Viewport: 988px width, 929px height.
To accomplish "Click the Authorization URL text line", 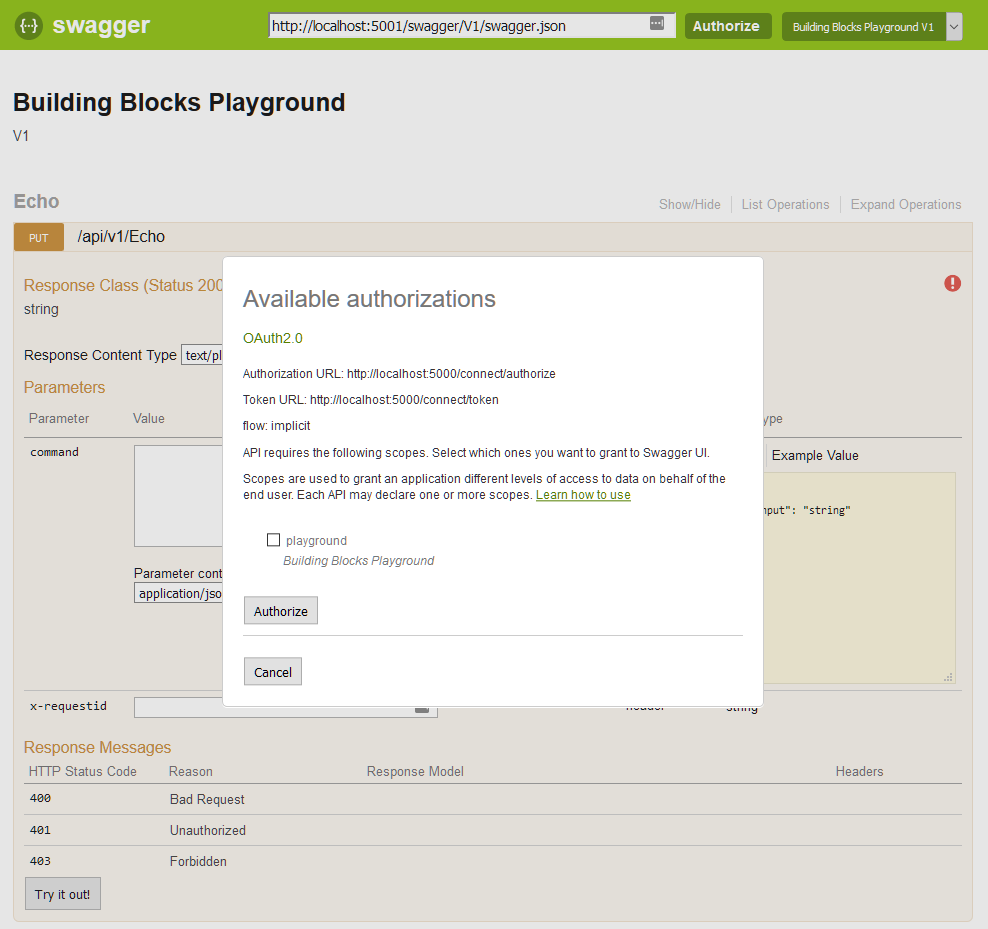I will coord(399,374).
